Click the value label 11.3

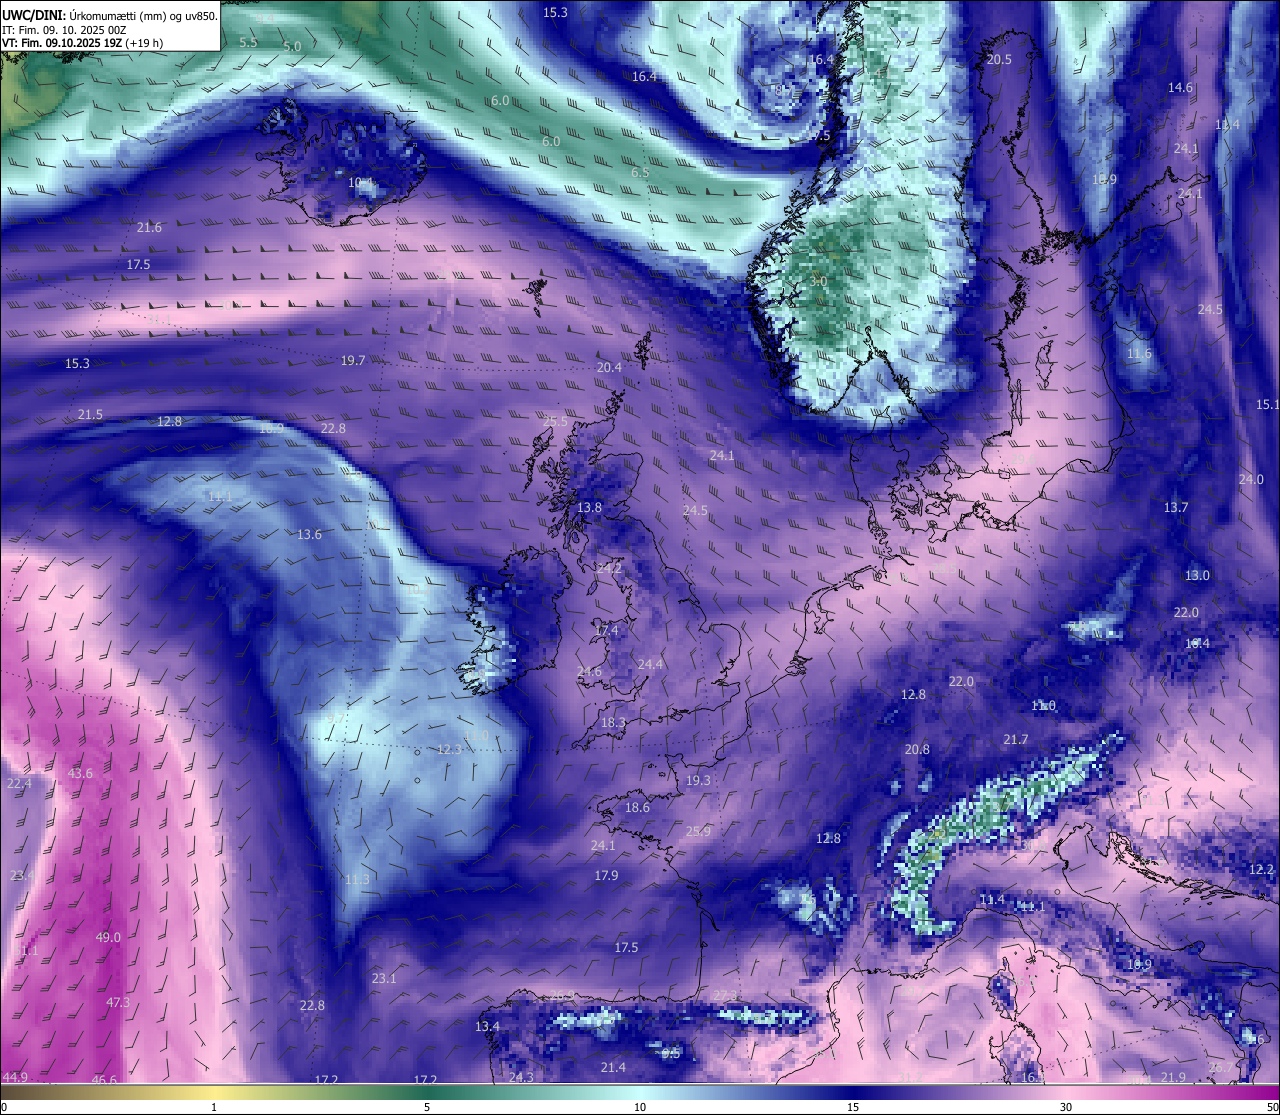point(357,879)
